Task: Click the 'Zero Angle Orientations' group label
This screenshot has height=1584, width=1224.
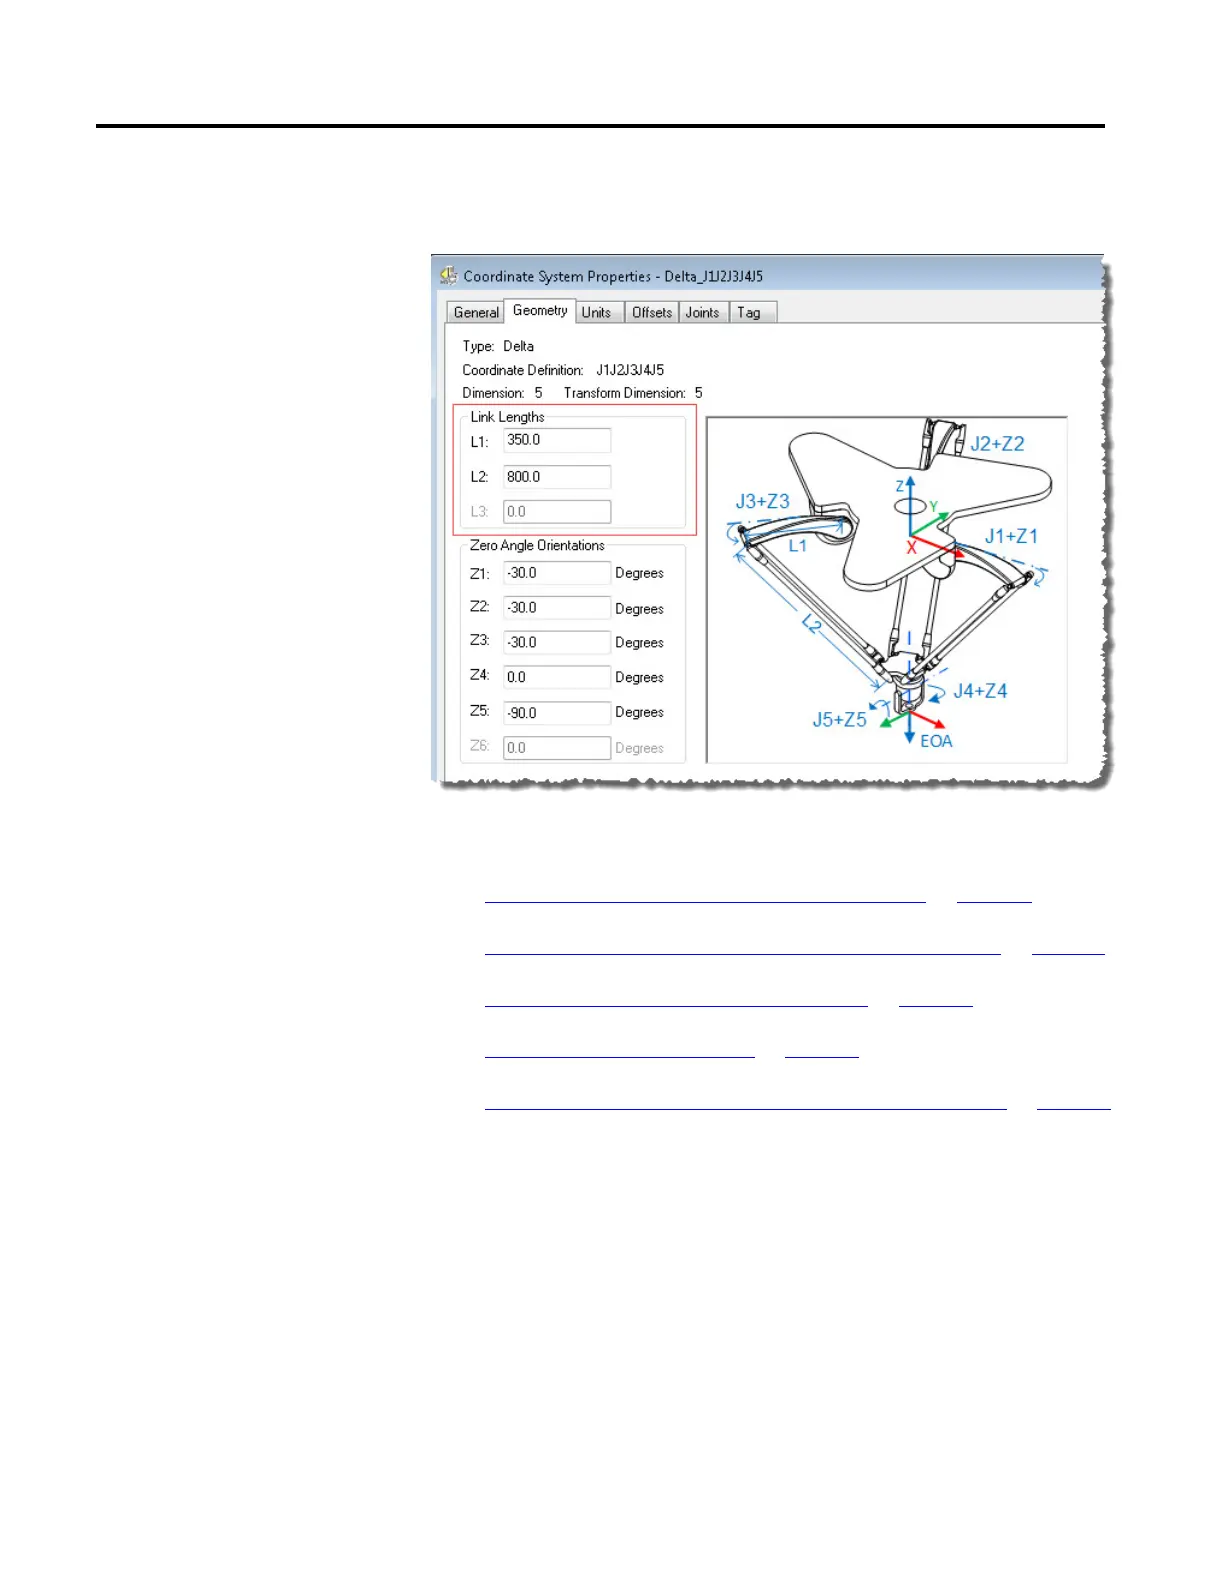Action: (537, 546)
